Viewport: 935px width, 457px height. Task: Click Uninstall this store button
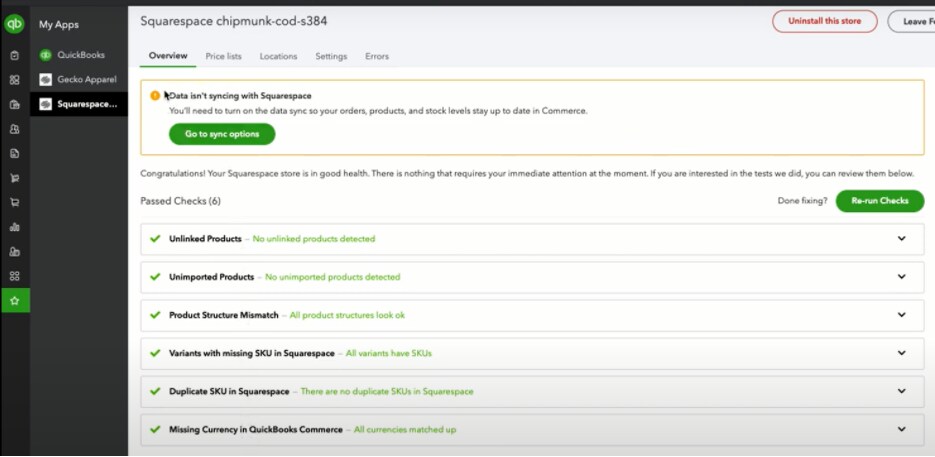coord(825,21)
